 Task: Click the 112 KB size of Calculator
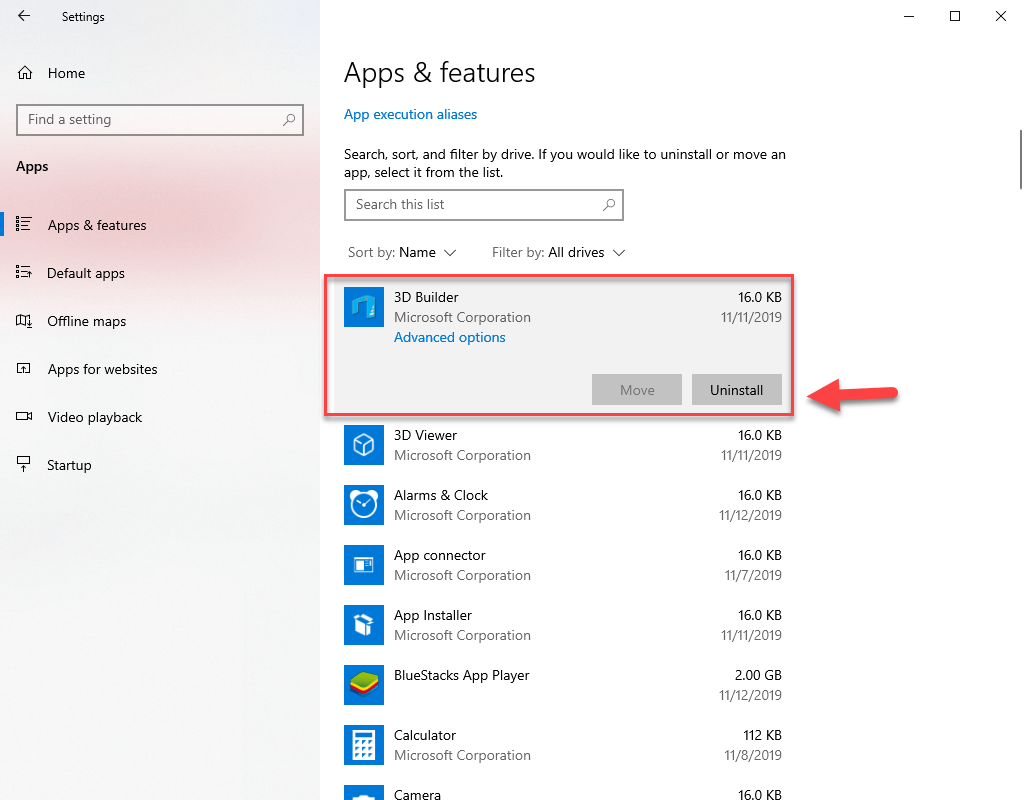point(762,735)
